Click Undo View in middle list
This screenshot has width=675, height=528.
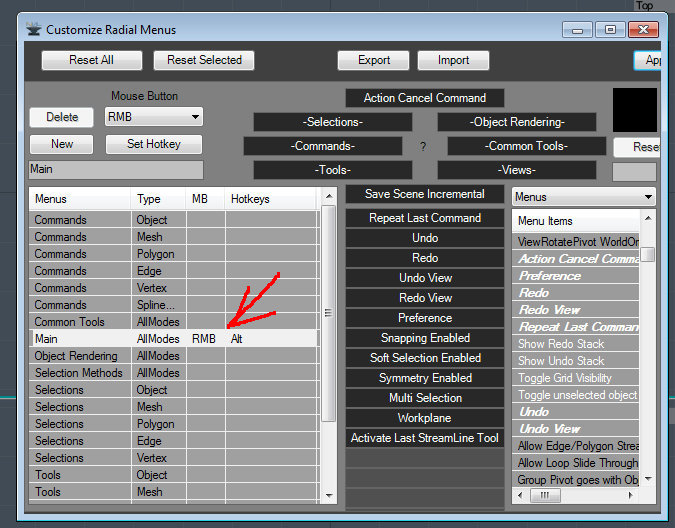click(425, 278)
